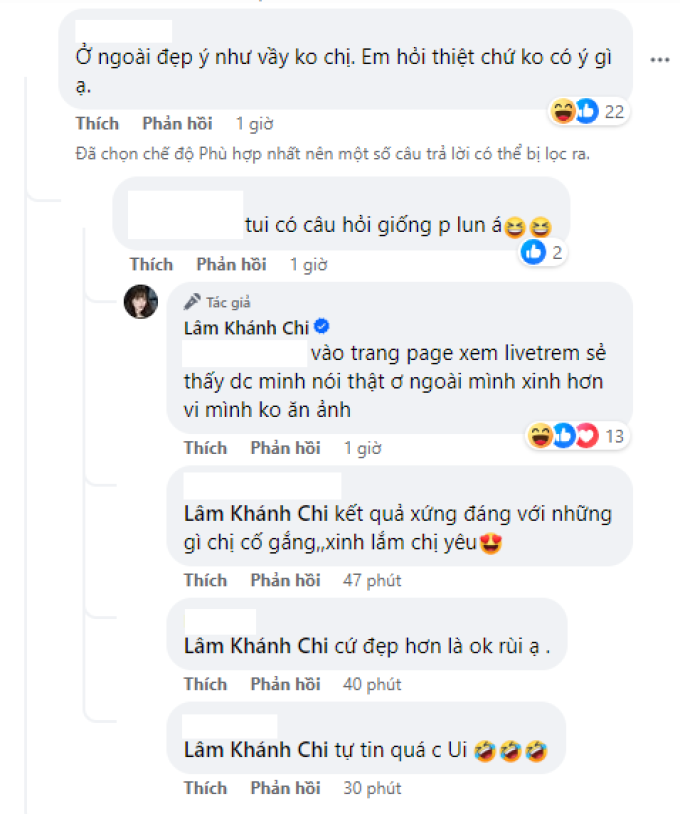Click the like reaction count of 2
The height and width of the screenshot is (814, 680).
tap(542, 253)
